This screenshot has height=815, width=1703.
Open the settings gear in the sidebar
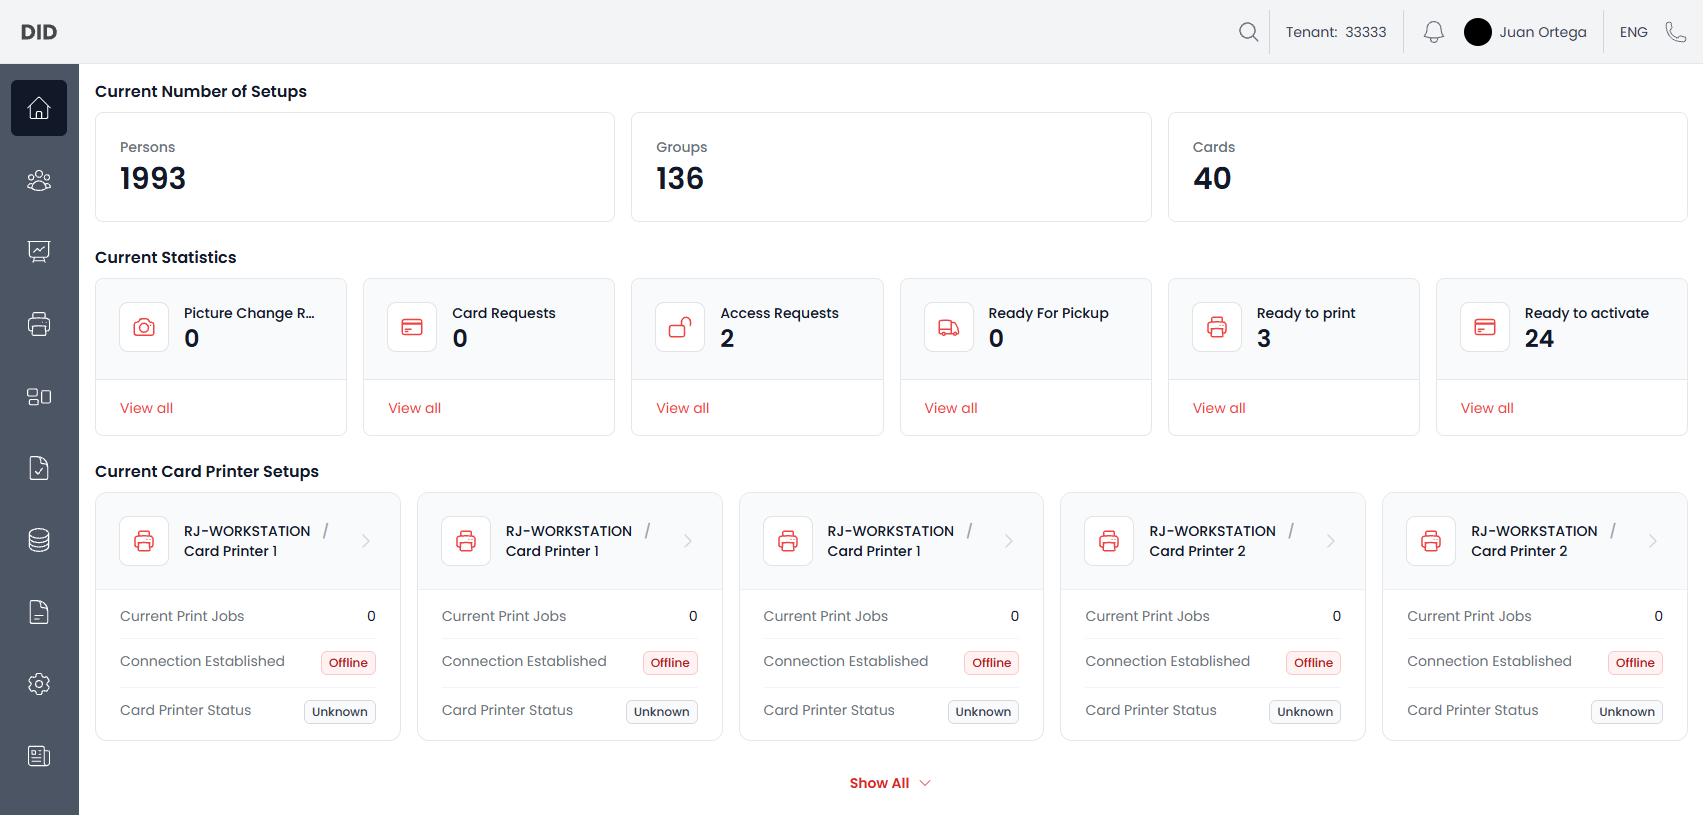pos(39,684)
